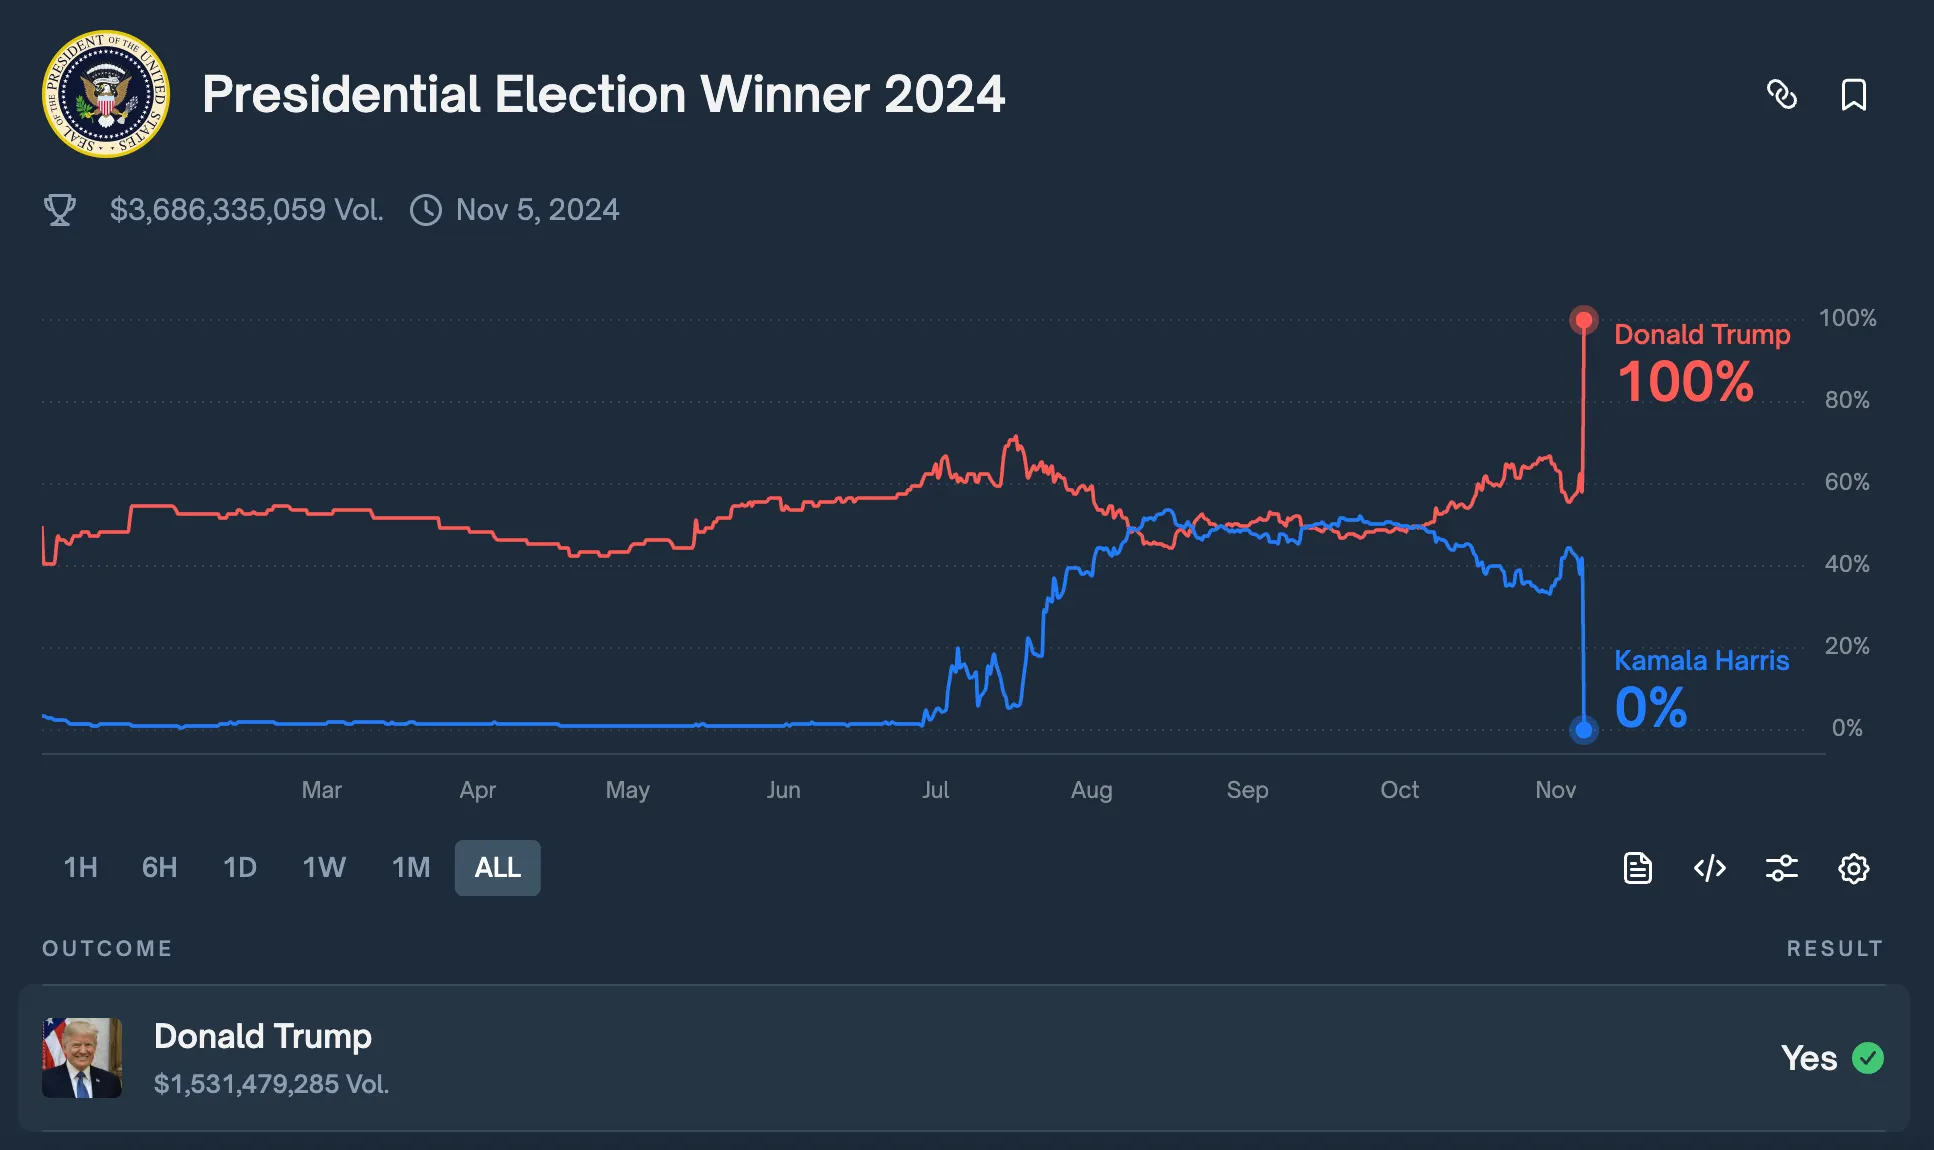Click the trophy icon near volume
The image size is (1934, 1150).
tap(60, 210)
